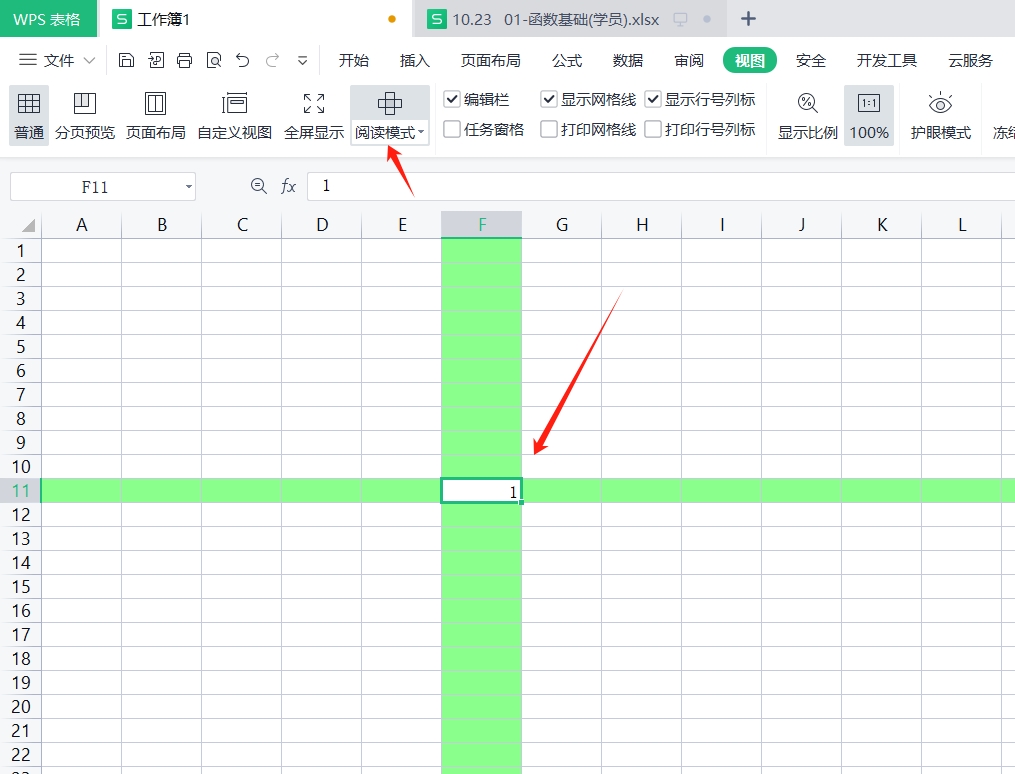Open 显示比例 zoom scale settings
This screenshot has height=774, width=1015.
click(806, 115)
